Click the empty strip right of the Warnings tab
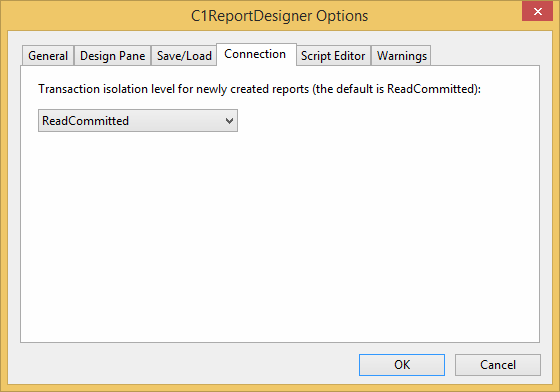This screenshot has width=560, height=392. (485, 55)
